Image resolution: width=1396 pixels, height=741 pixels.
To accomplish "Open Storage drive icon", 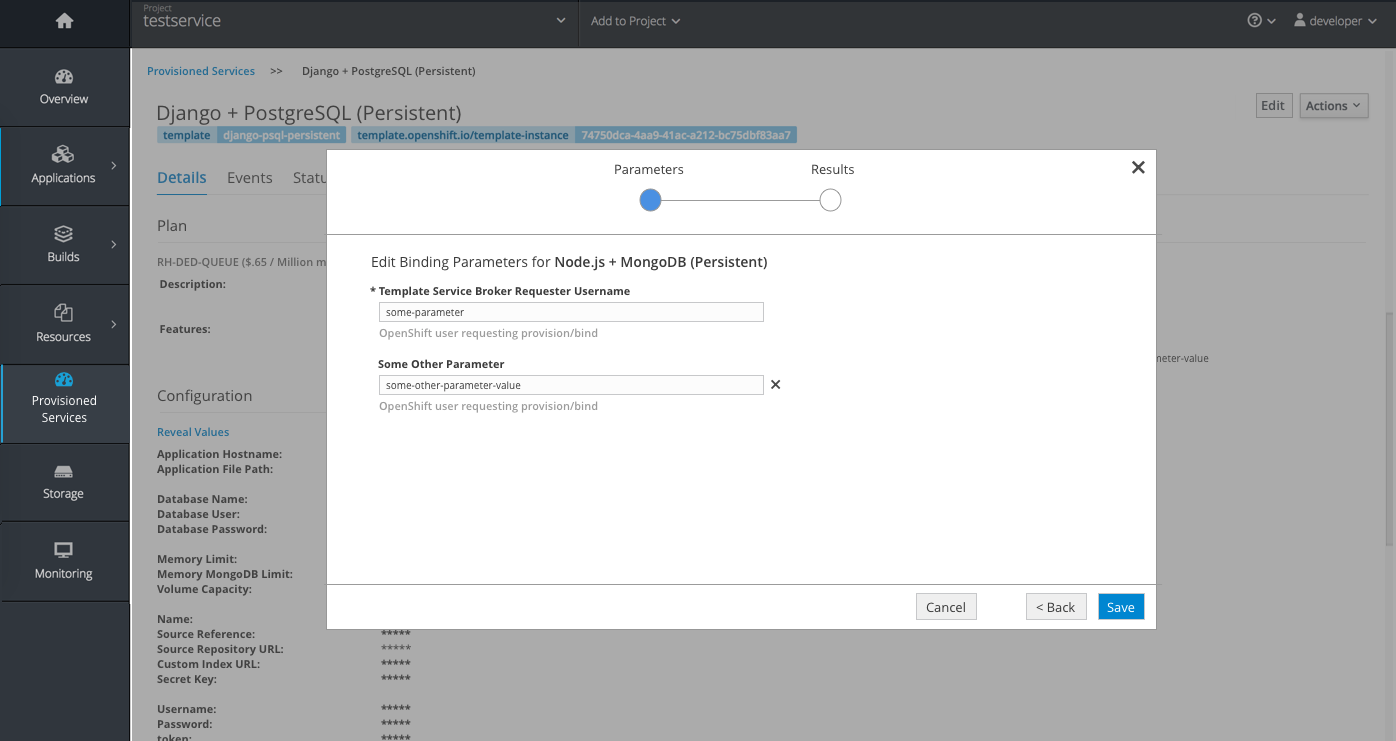I will (x=63, y=472).
